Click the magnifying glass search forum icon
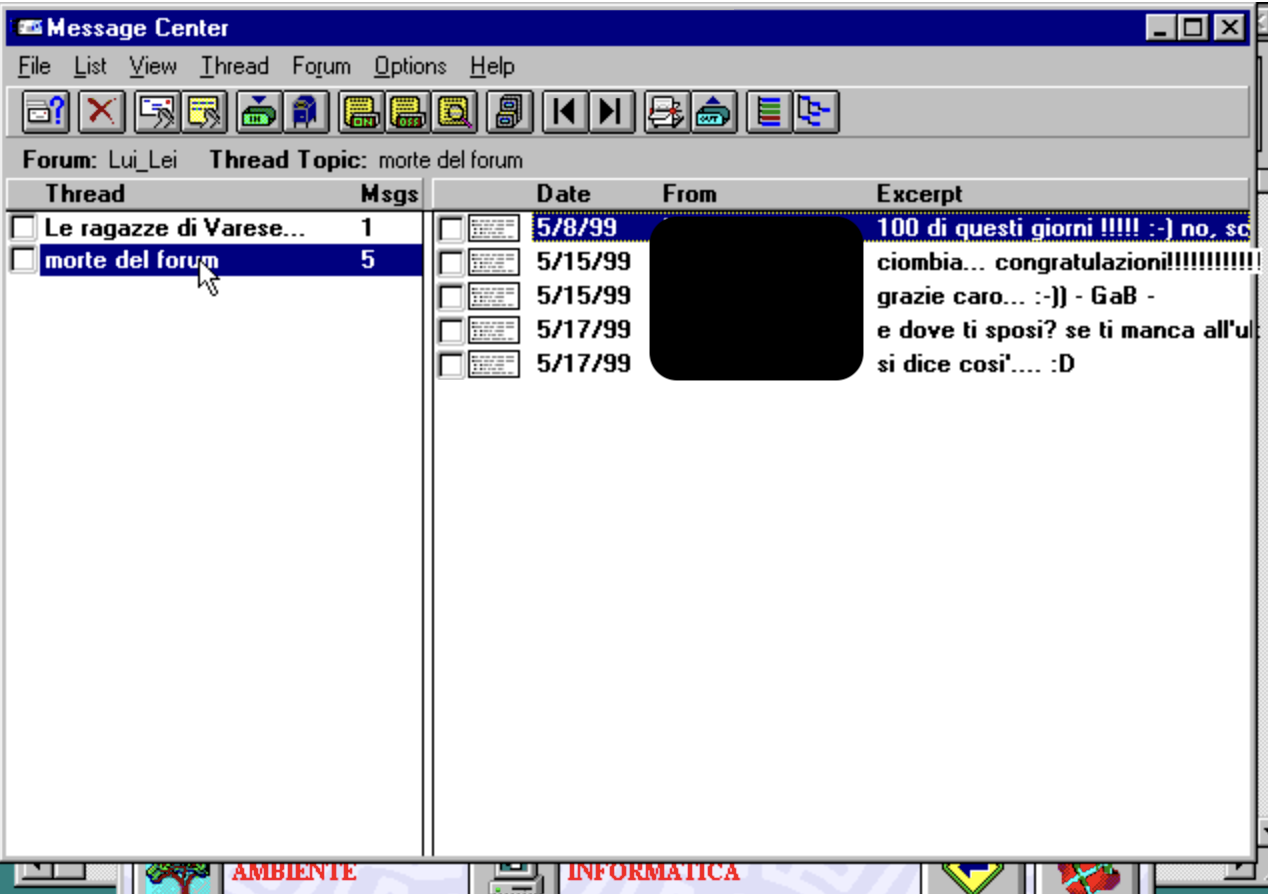This screenshot has height=894, width=1268. click(455, 111)
